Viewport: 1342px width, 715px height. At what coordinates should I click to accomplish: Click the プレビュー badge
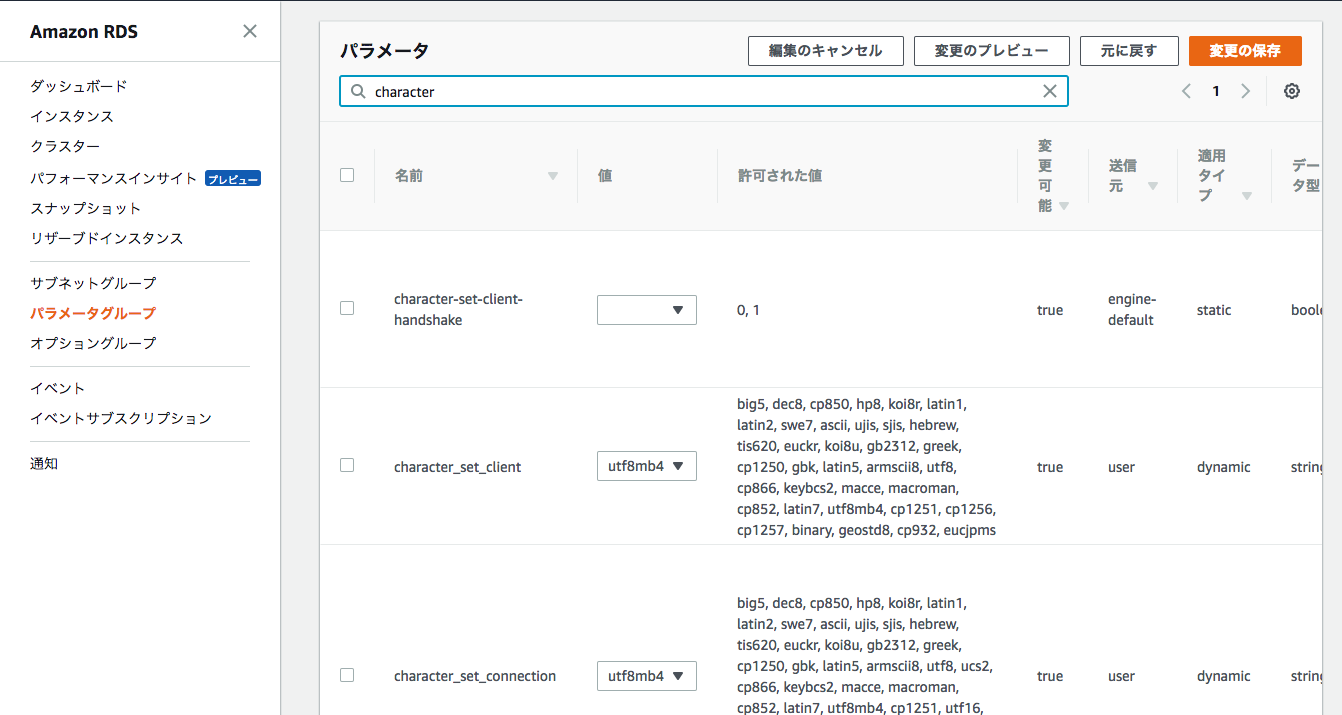(233, 179)
